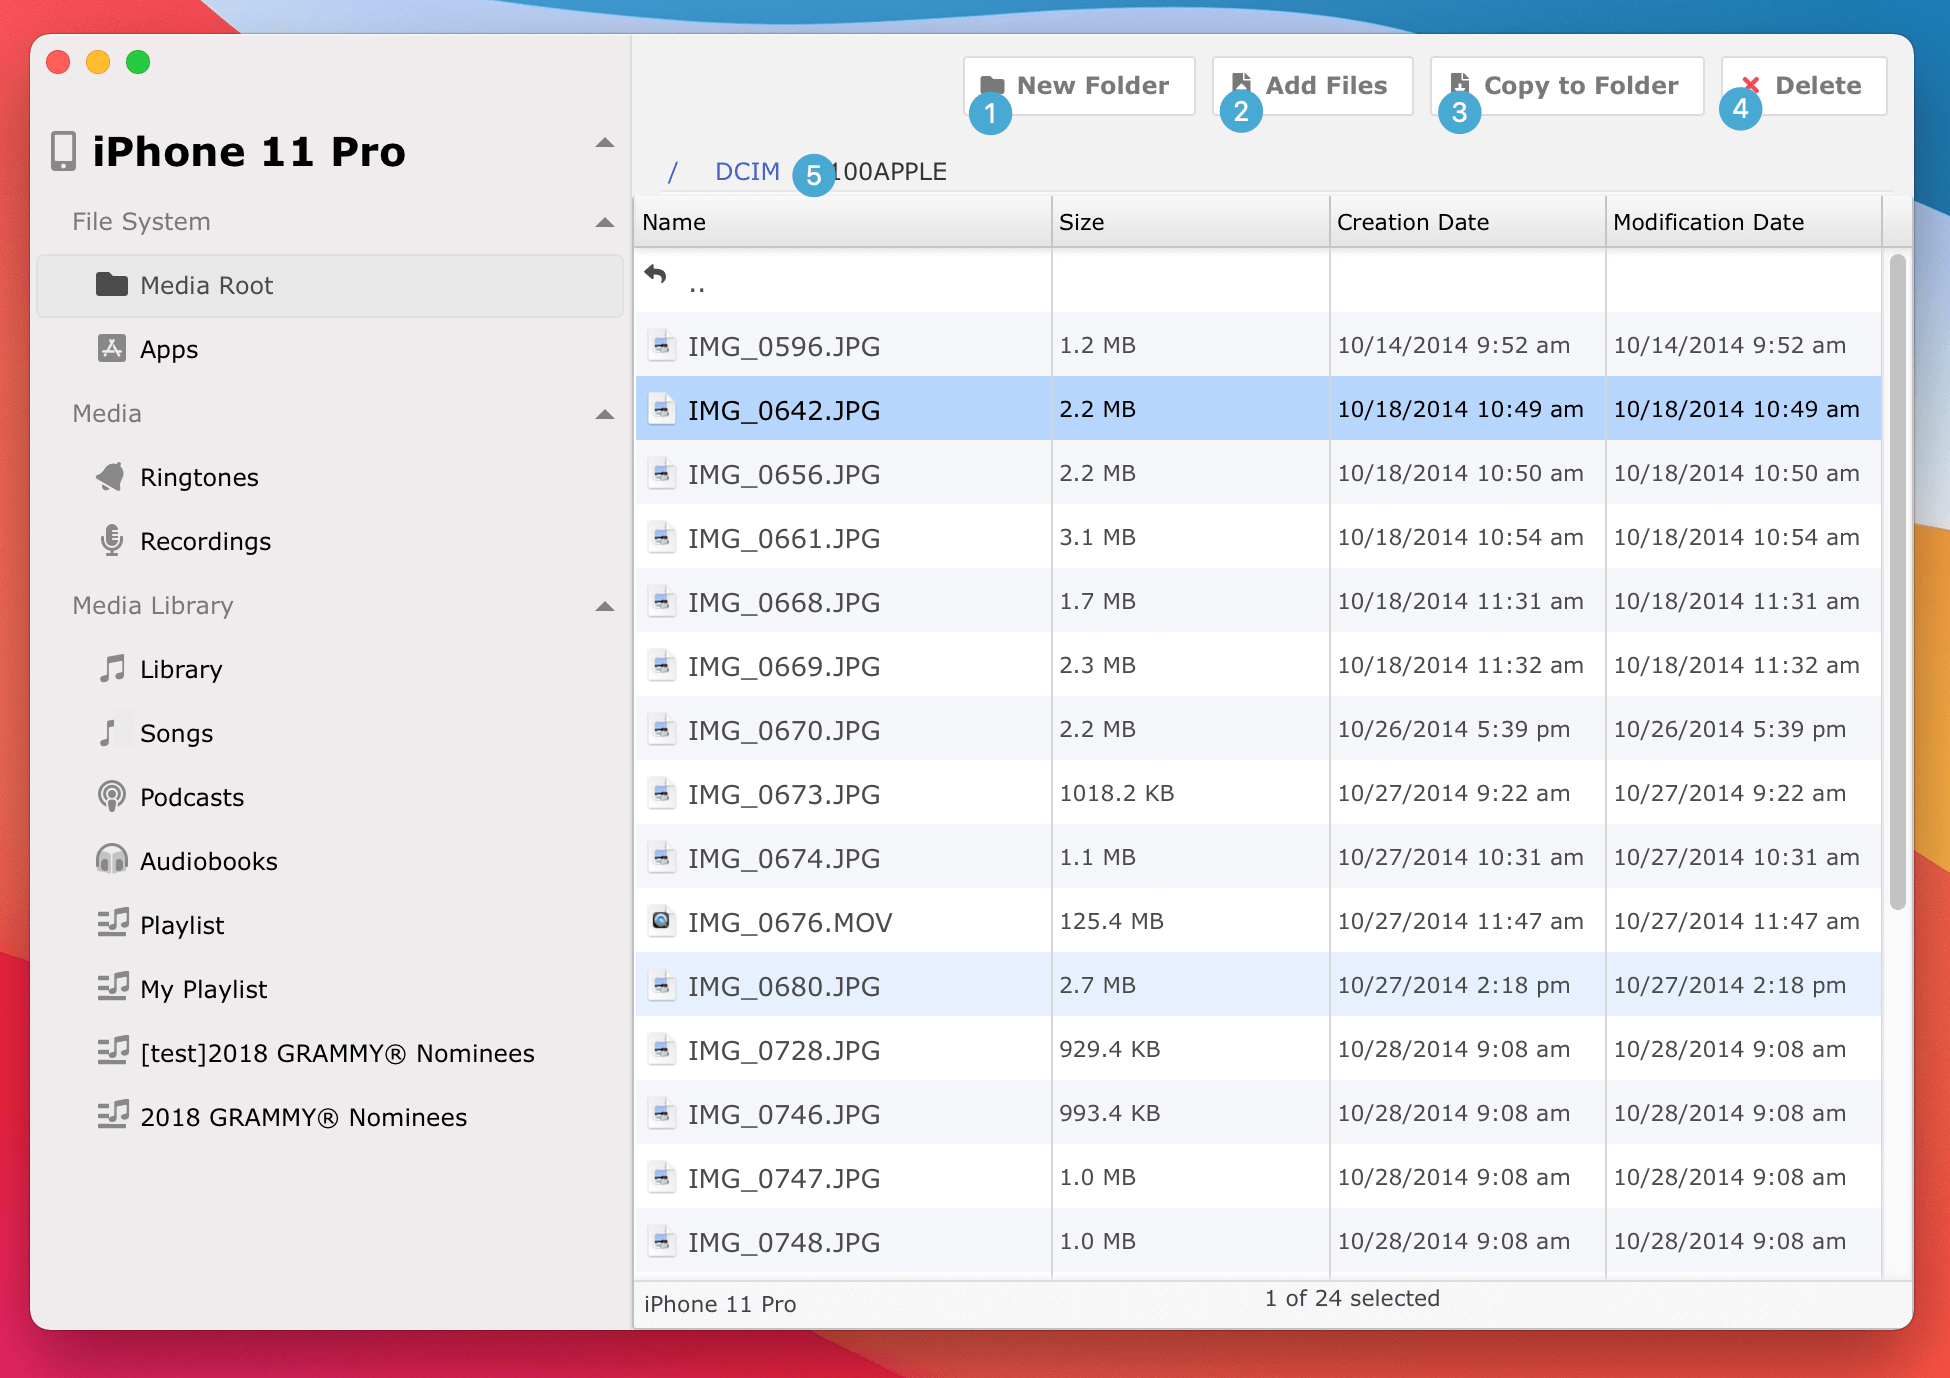Click the IMG_0748.JPG image file icon
The width and height of the screenshot is (1950, 1378).
[661, 1241]
